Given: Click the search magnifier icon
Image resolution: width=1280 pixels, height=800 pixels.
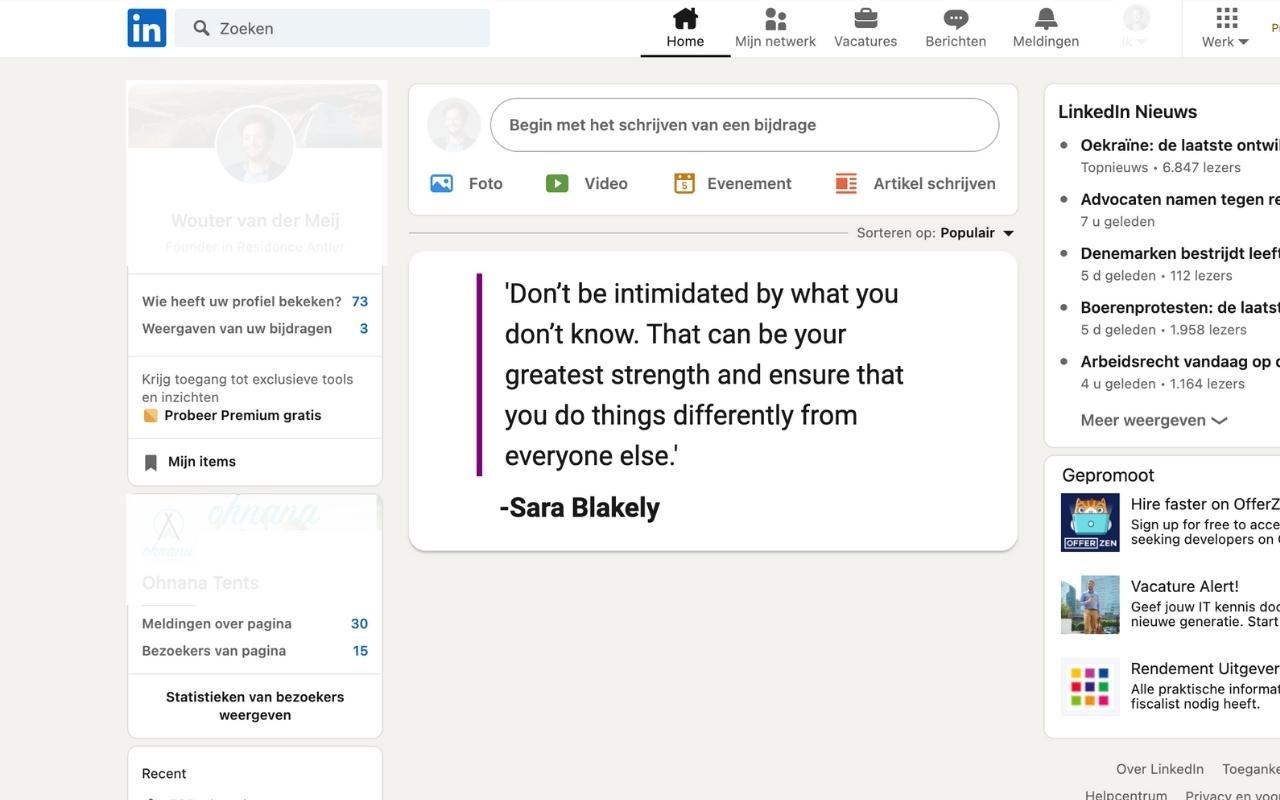Looking at the screenshot, I should 201,28.
